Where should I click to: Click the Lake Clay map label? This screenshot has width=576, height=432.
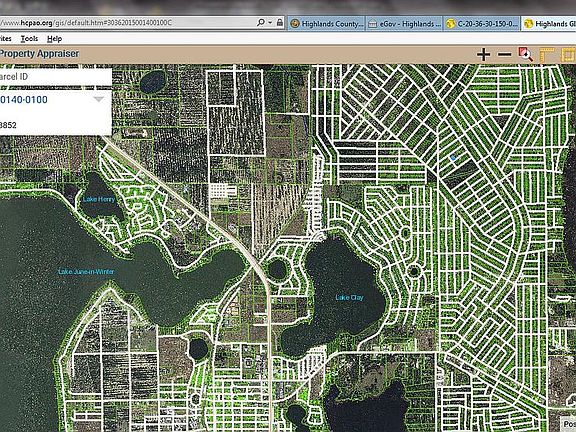pos(349,297)
